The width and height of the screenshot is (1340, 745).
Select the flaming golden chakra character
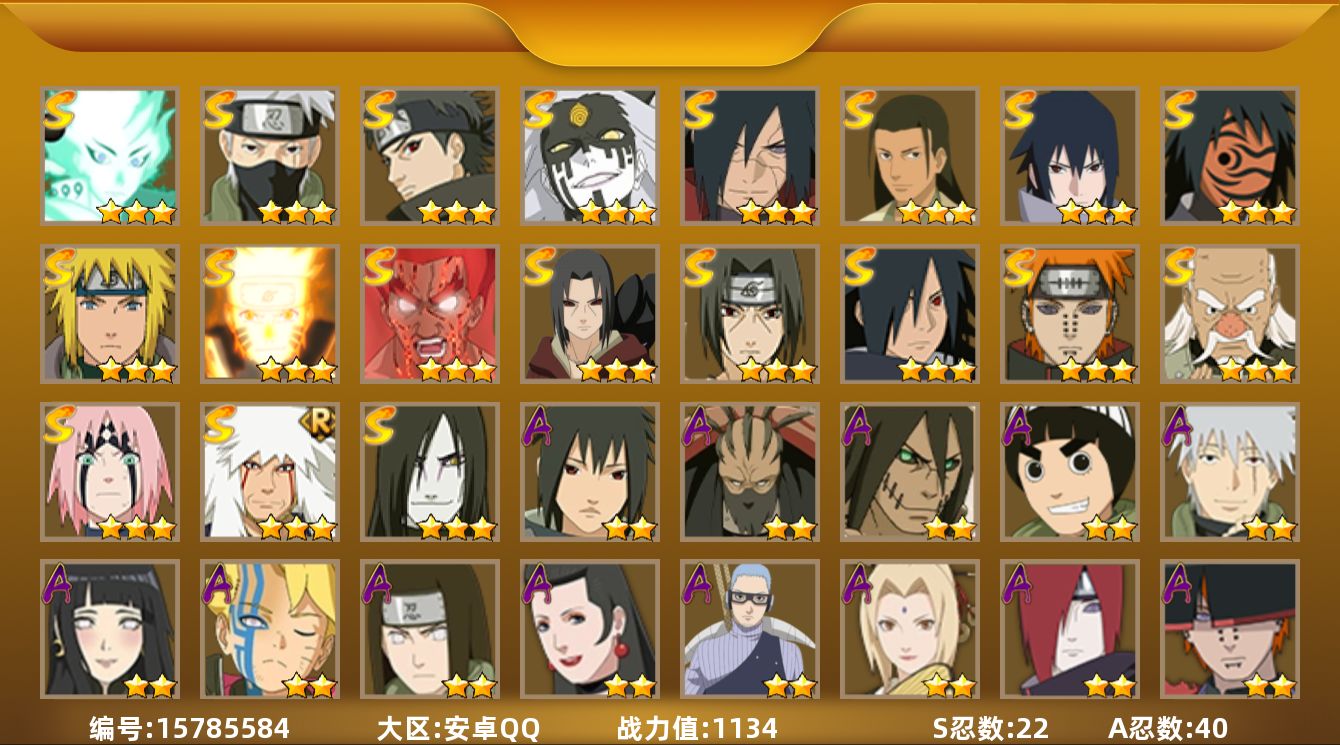coord(270,314)
